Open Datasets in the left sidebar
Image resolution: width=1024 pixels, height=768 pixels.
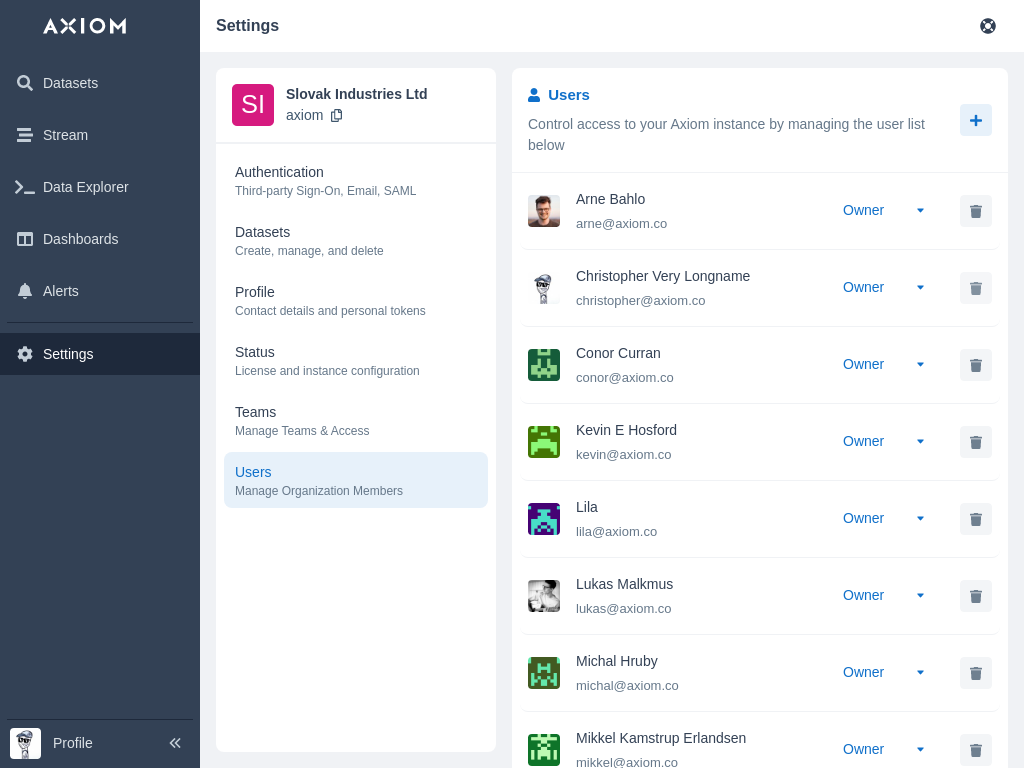click(x=70, y=83)
